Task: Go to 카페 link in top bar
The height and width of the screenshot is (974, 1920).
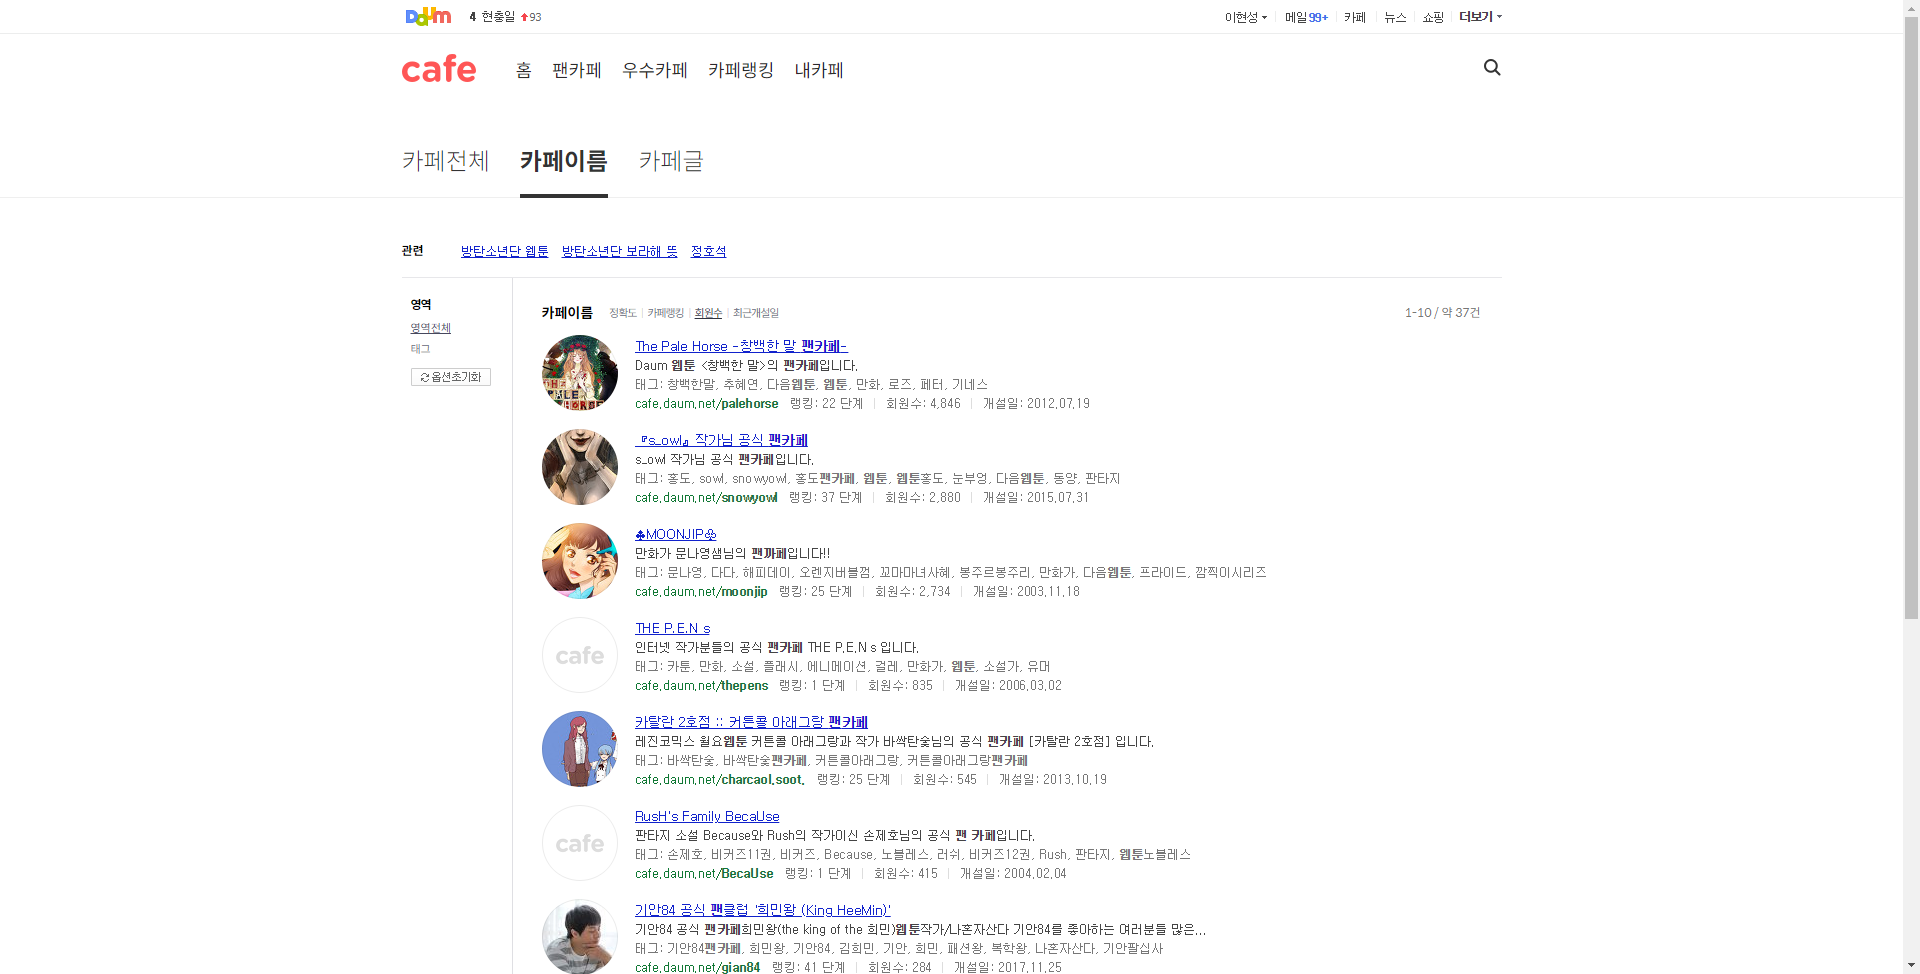Action: (1355, 17)
